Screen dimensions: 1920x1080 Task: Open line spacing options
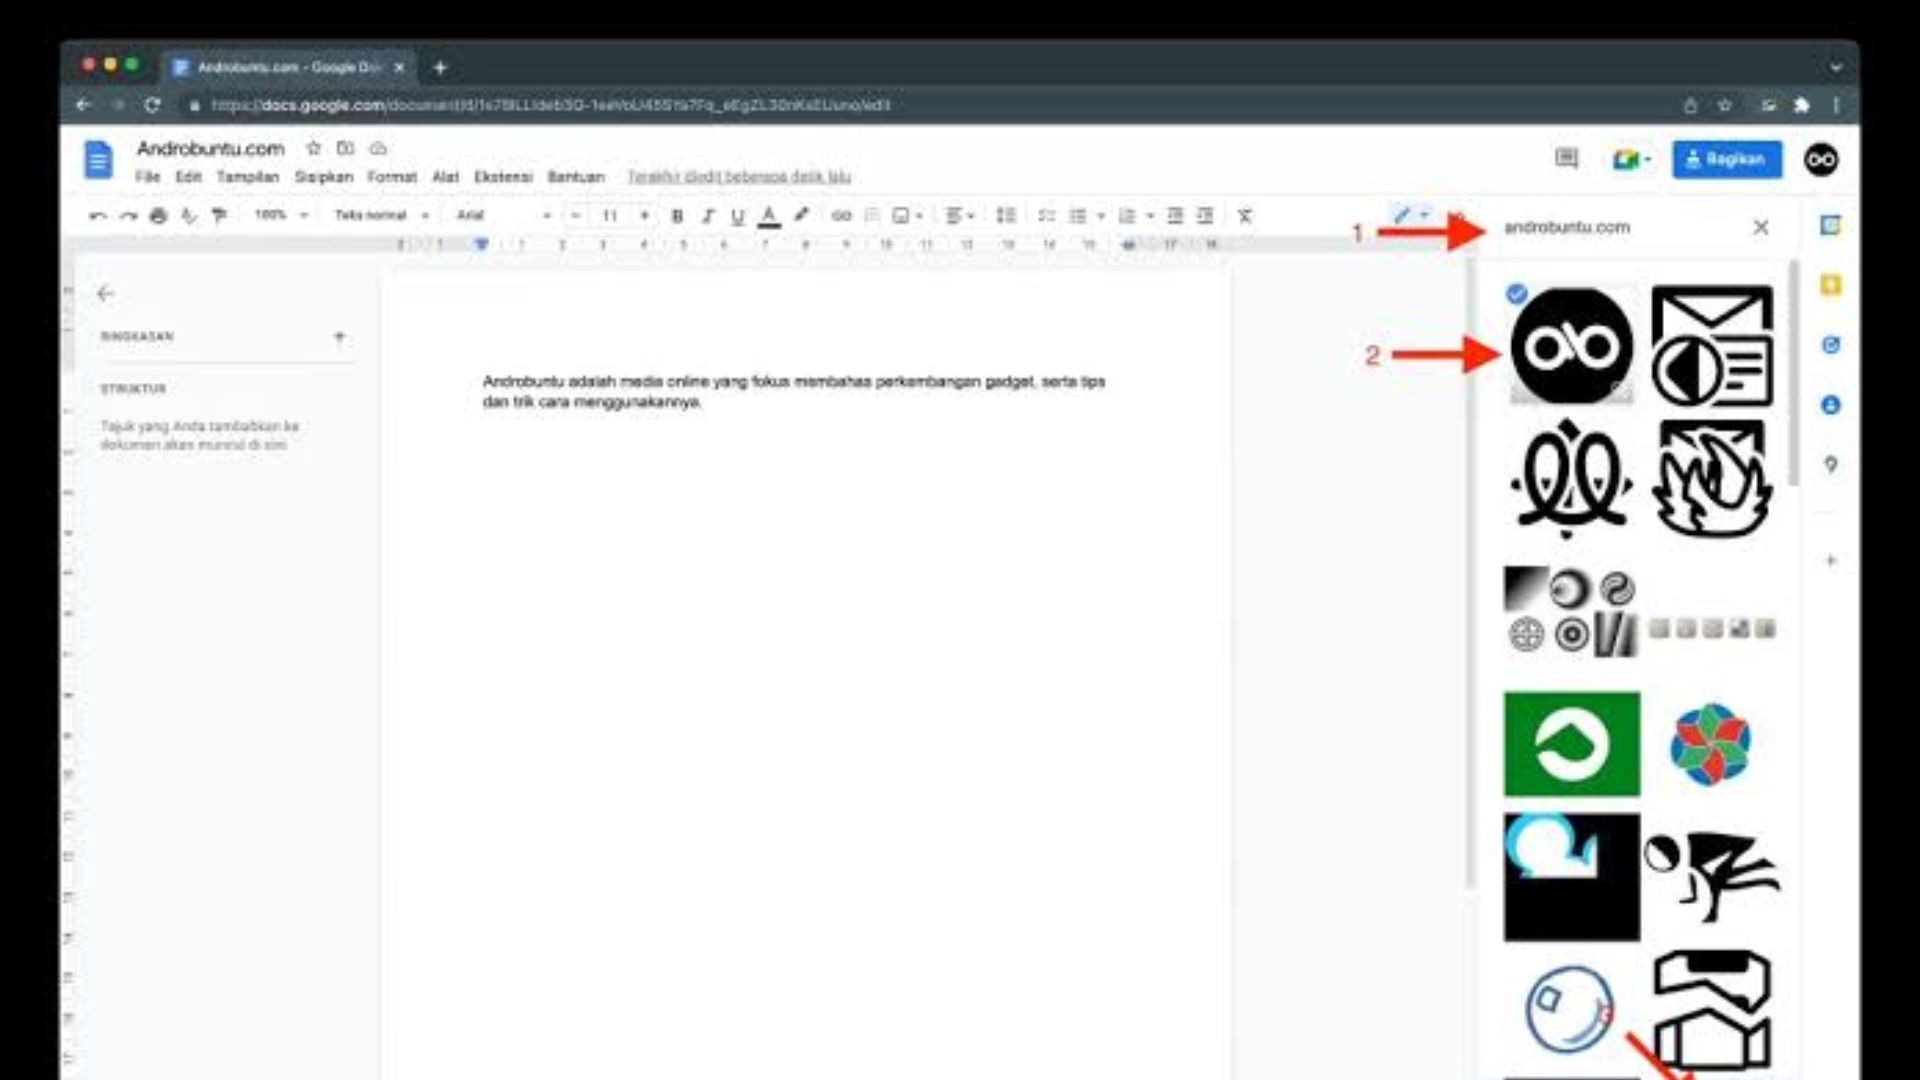click(1006, 216)
